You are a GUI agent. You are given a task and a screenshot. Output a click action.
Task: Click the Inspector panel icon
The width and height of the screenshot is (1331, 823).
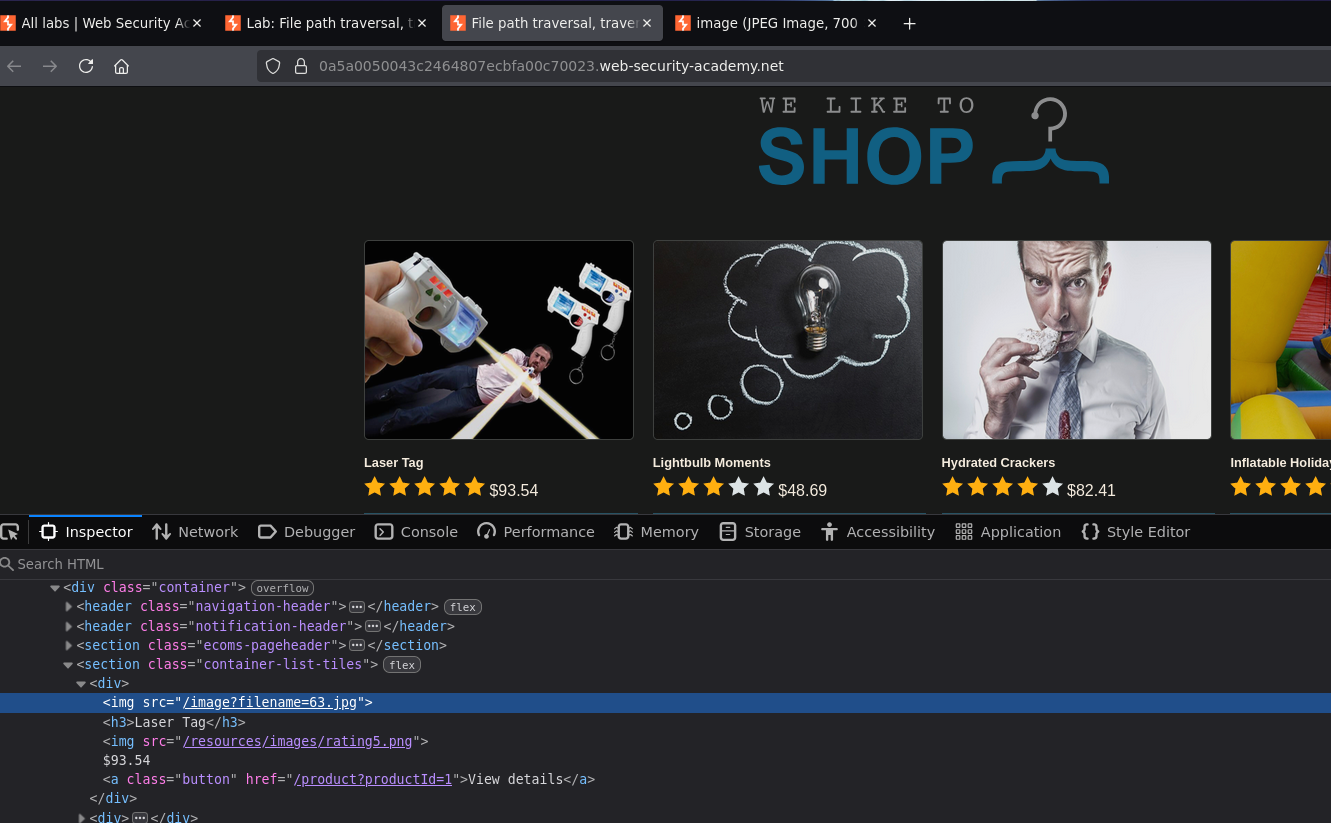pyautogui.click(x=48, y=532)
